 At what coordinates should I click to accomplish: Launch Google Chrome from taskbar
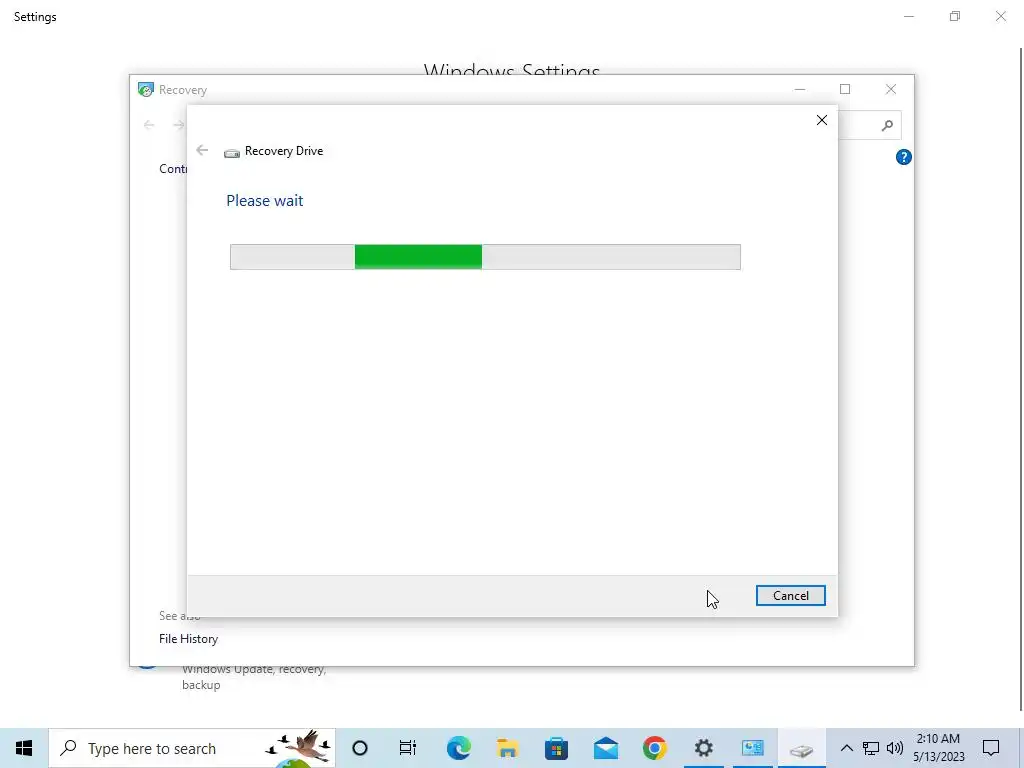click(x=654, y=748)
